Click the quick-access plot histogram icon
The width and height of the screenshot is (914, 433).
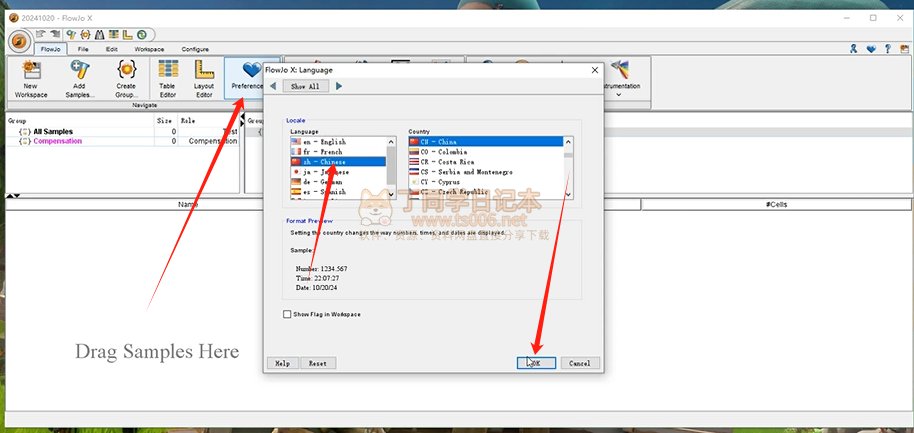[99, 34]
